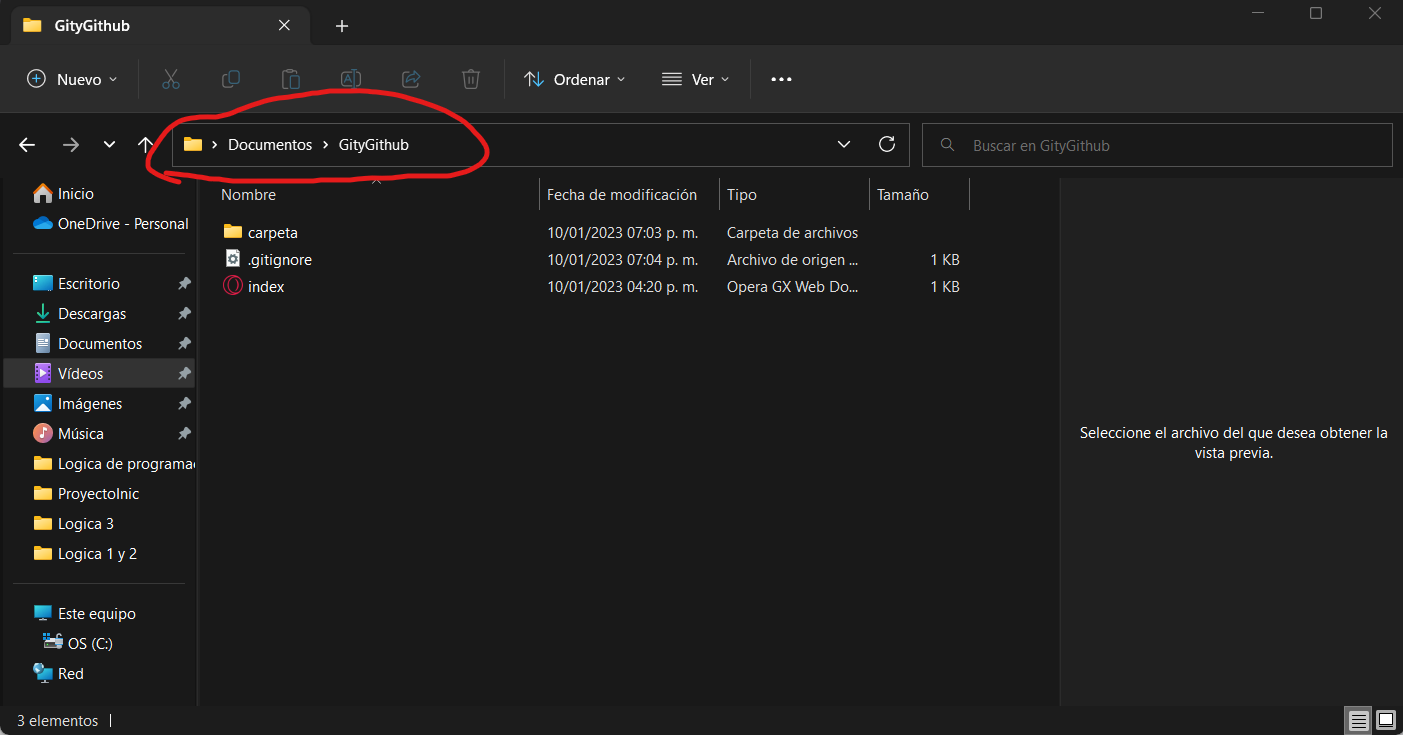
Task: Click 'Opera GX Web Do...' type cell
Action: pyautogui.click(x=792, y=287)
